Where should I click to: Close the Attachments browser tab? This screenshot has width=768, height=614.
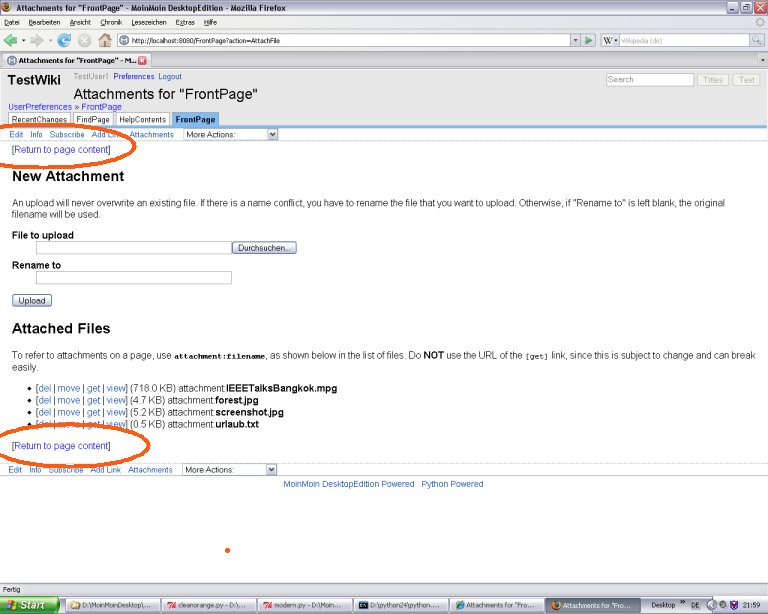pos(143,61)
